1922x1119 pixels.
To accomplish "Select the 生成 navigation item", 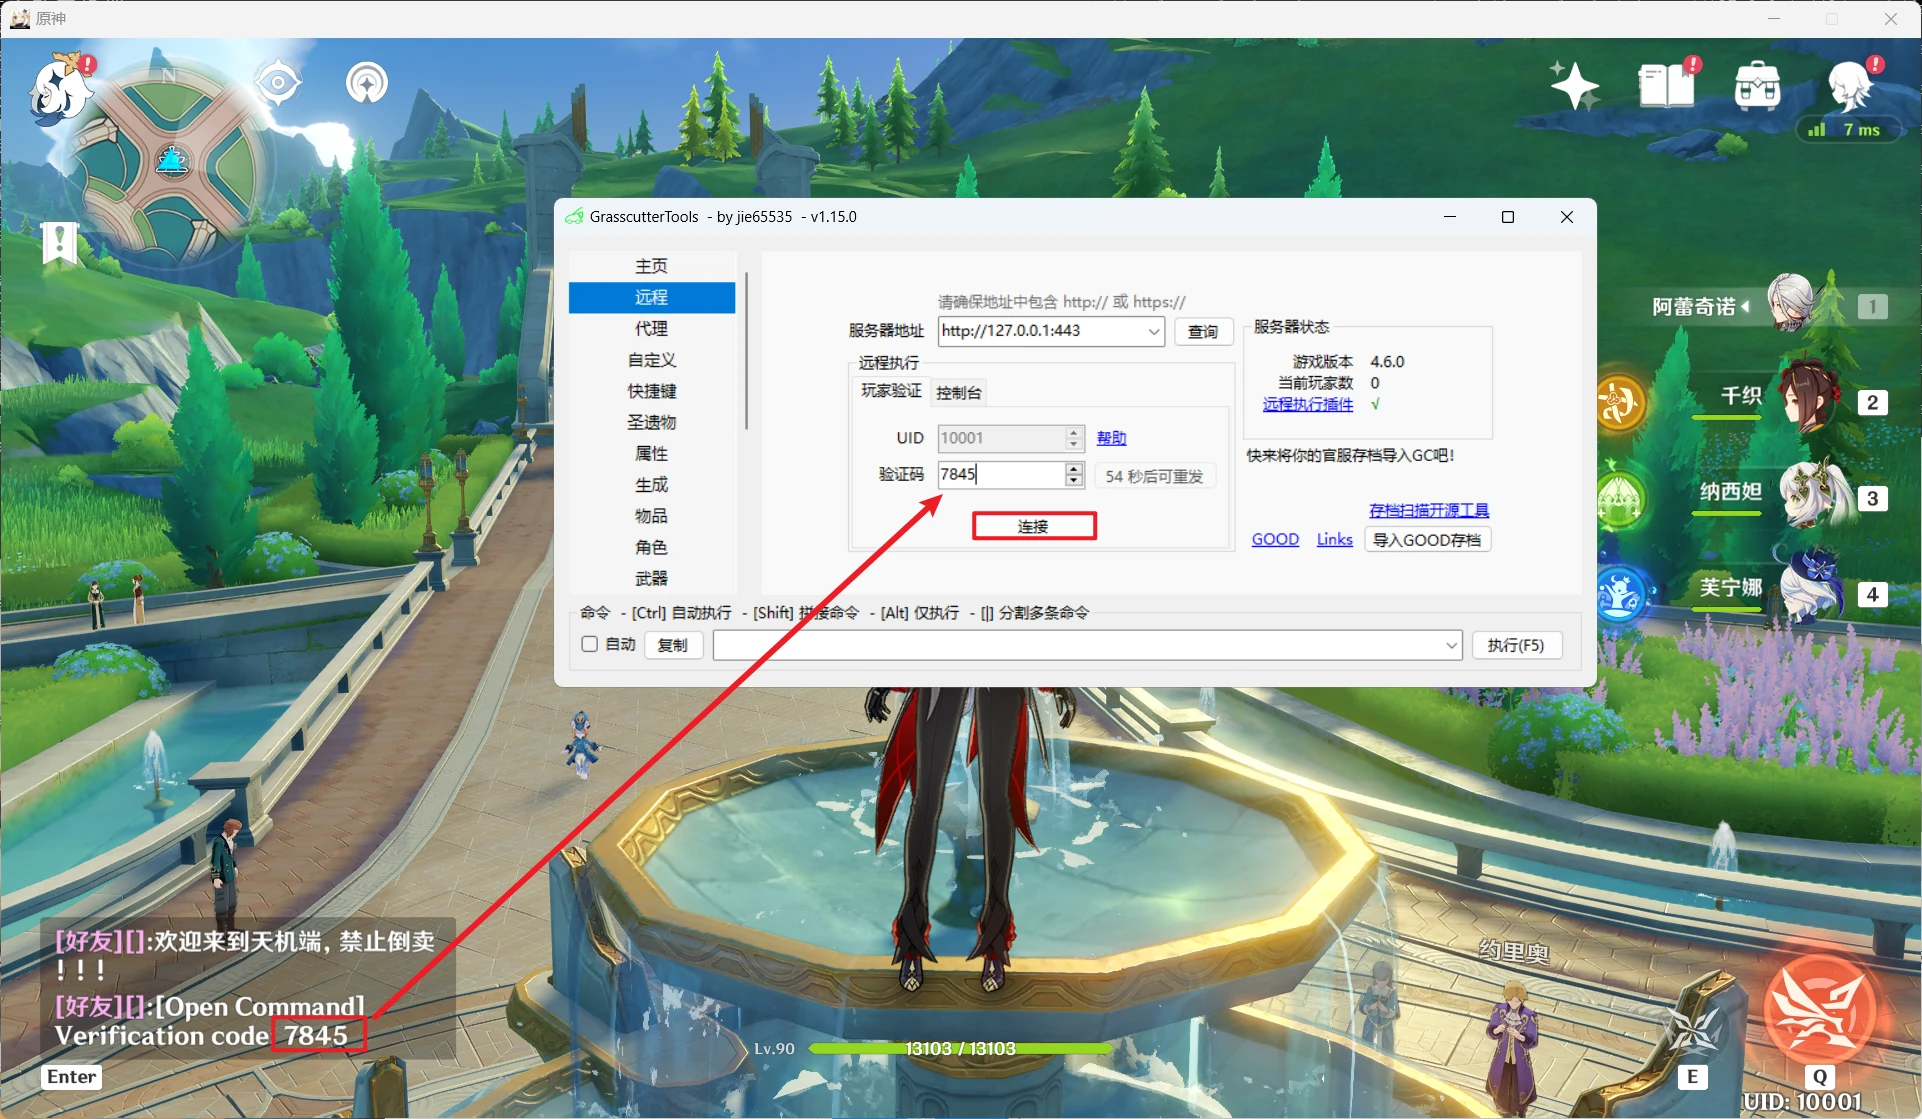I will [x=651, y=485].
